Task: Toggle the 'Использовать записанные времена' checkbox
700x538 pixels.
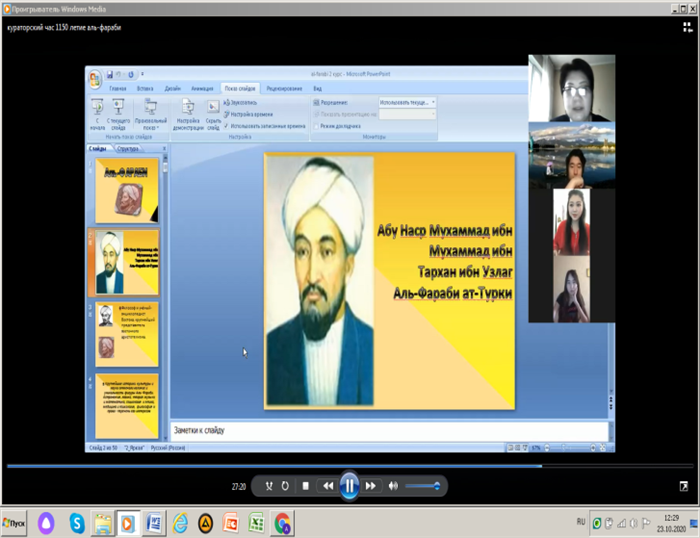Action: (227, 126)
